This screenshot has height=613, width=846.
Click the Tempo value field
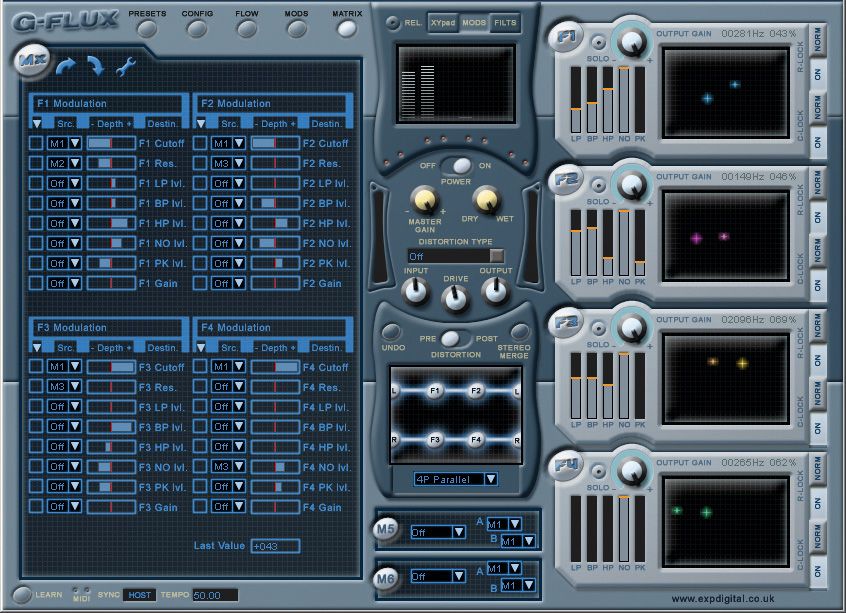tap(215, 595)
